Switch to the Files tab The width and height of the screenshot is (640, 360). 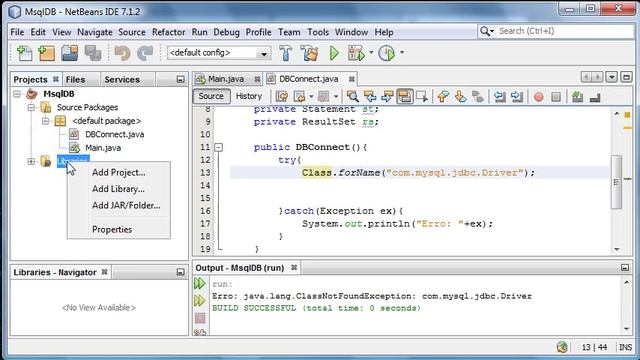tap(76, 80)
